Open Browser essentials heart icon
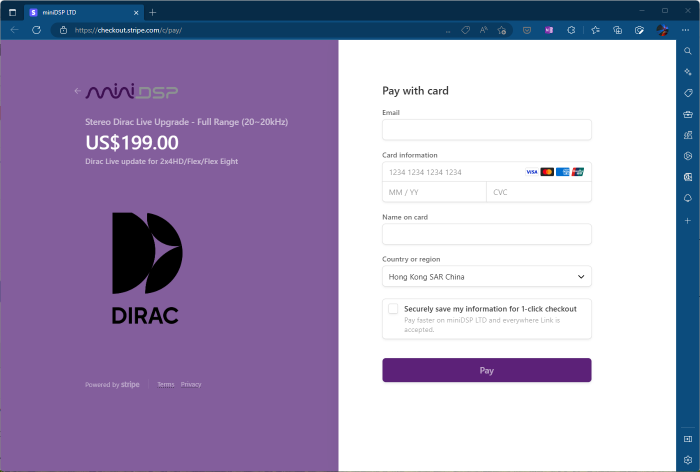 tap(639, 30)
